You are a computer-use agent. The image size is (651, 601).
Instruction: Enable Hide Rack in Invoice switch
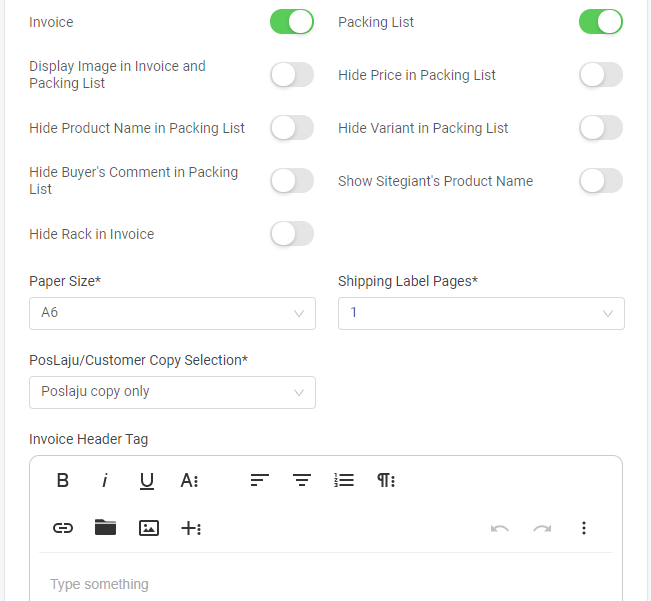tap(292, 234)
